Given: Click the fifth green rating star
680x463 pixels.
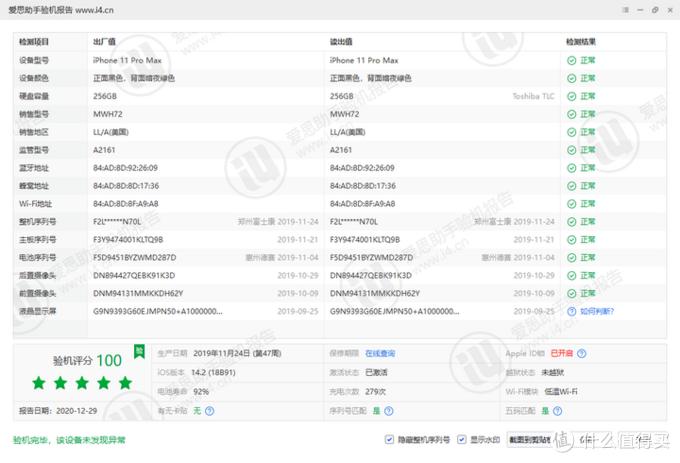Looking at the screenshot, I should click(x=125, y=383).
